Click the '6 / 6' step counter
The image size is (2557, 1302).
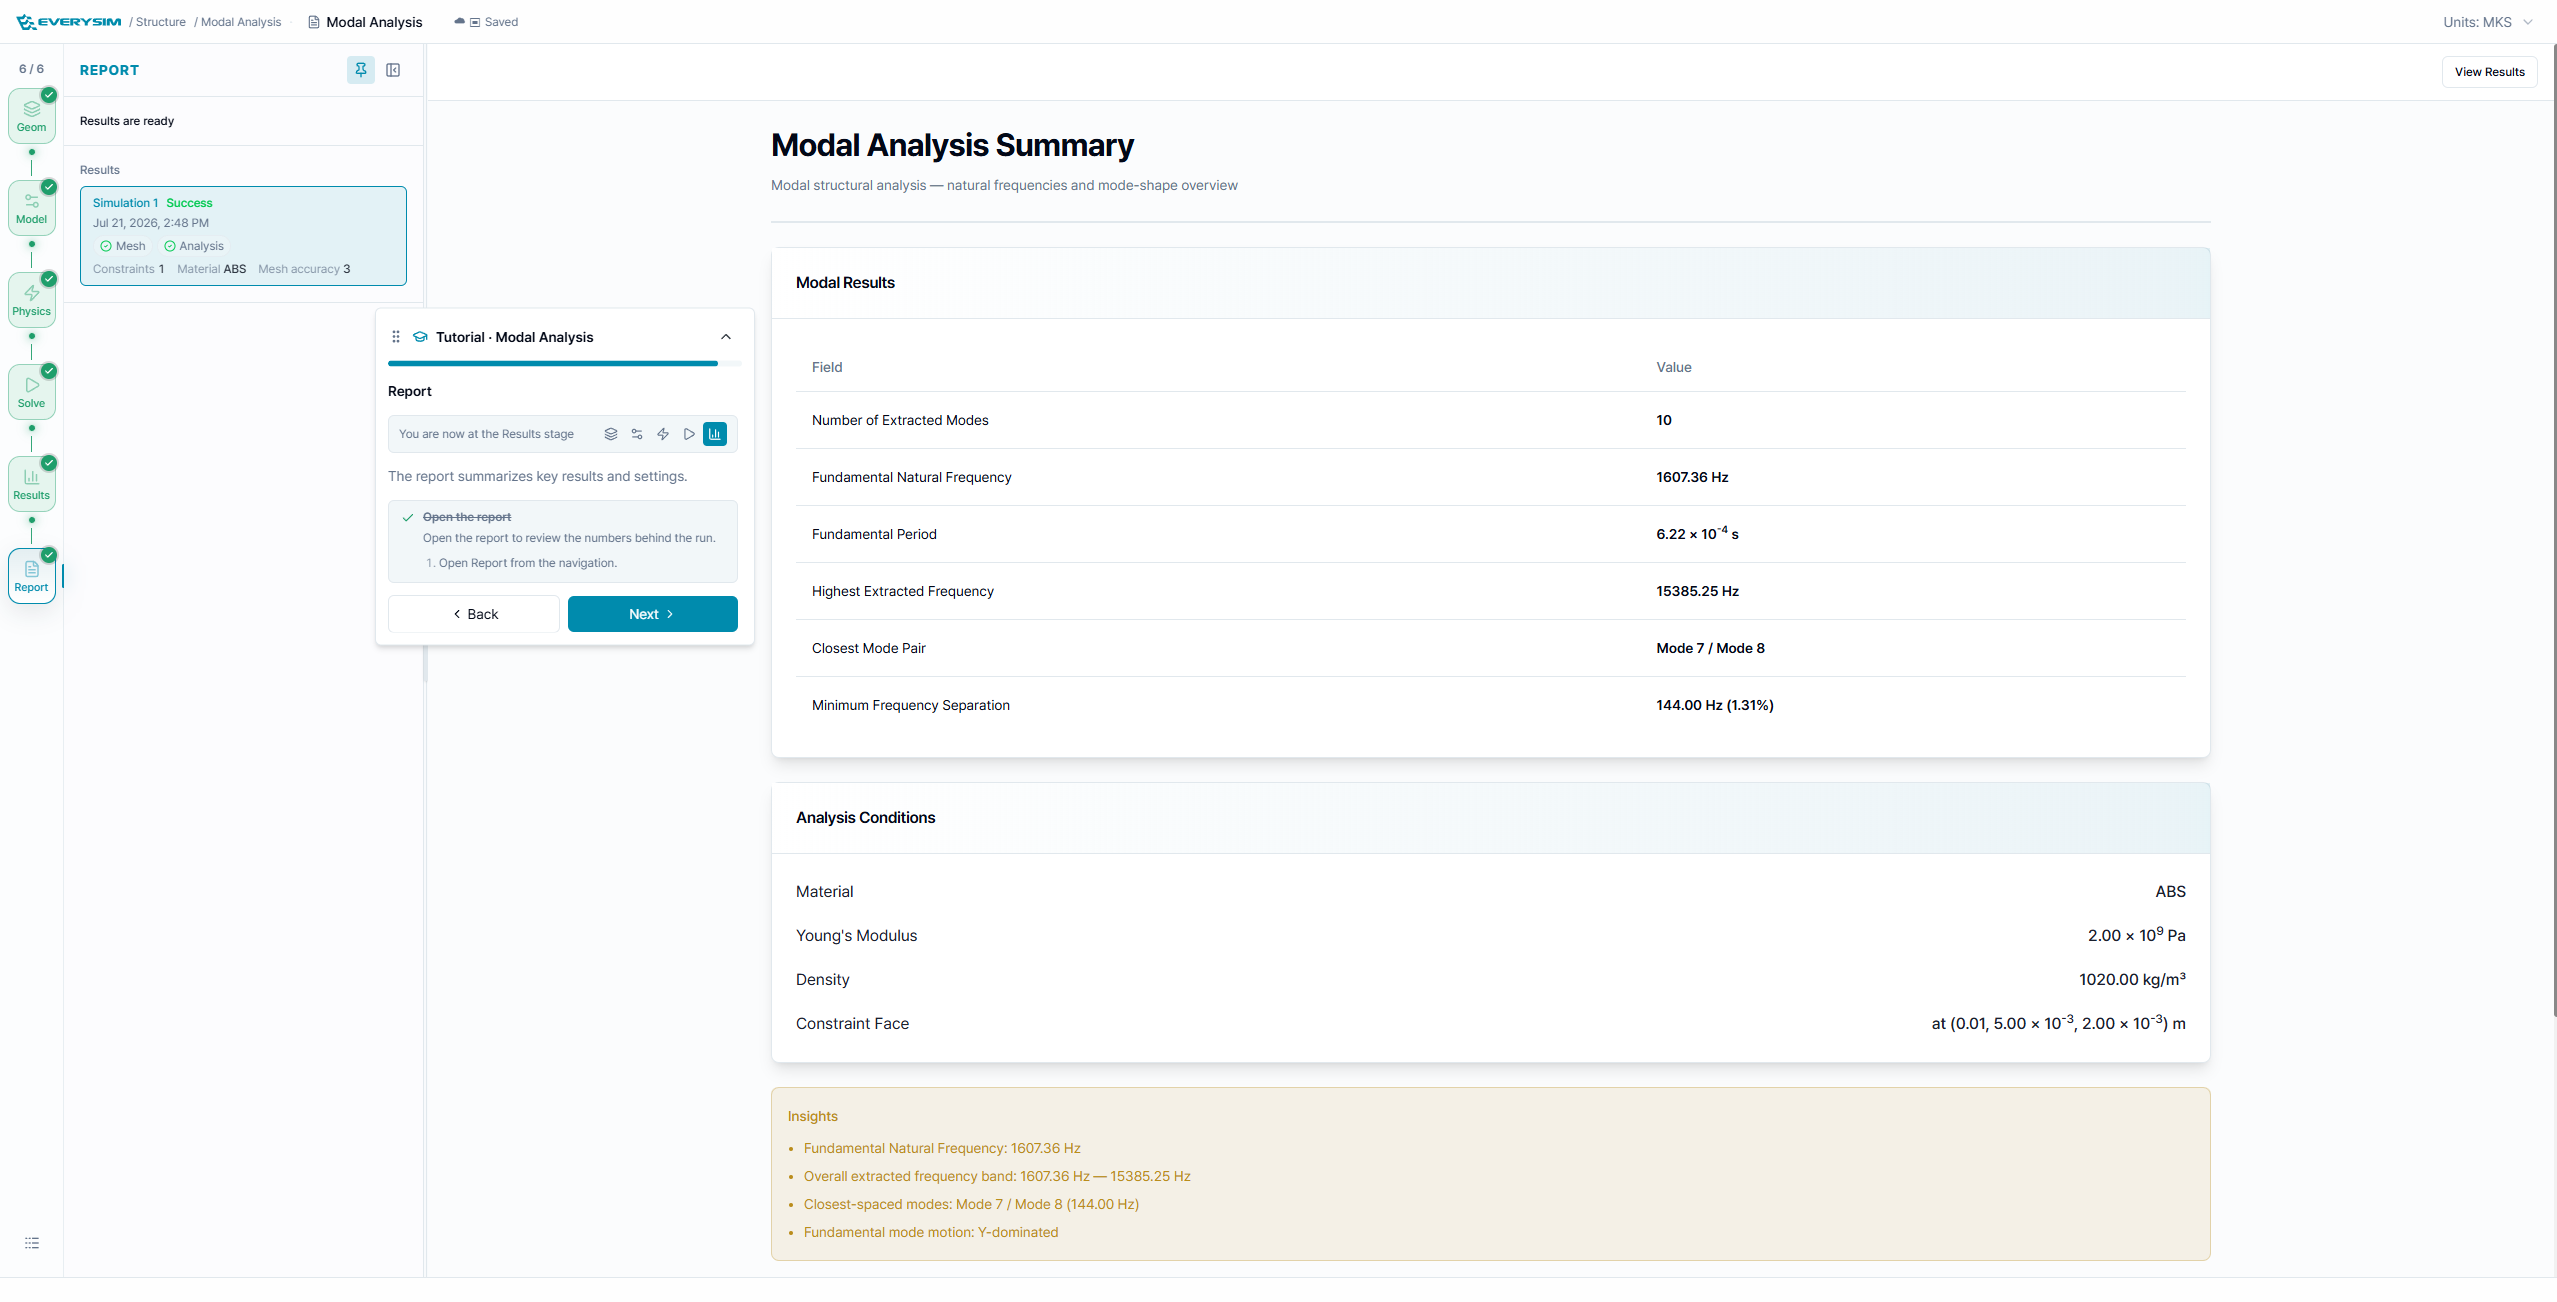point(31,69)
